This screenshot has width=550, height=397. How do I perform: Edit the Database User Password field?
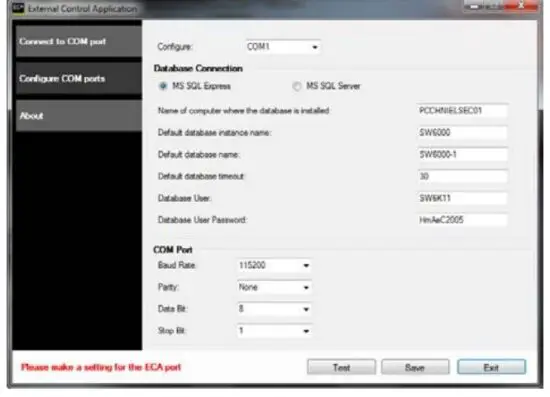462,220
